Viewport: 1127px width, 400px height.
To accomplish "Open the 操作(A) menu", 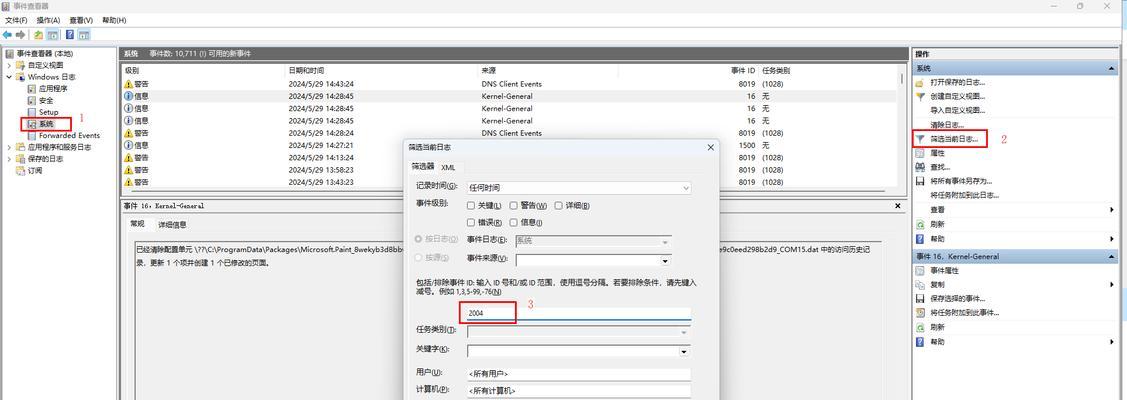I will click(x=48, y=20).
